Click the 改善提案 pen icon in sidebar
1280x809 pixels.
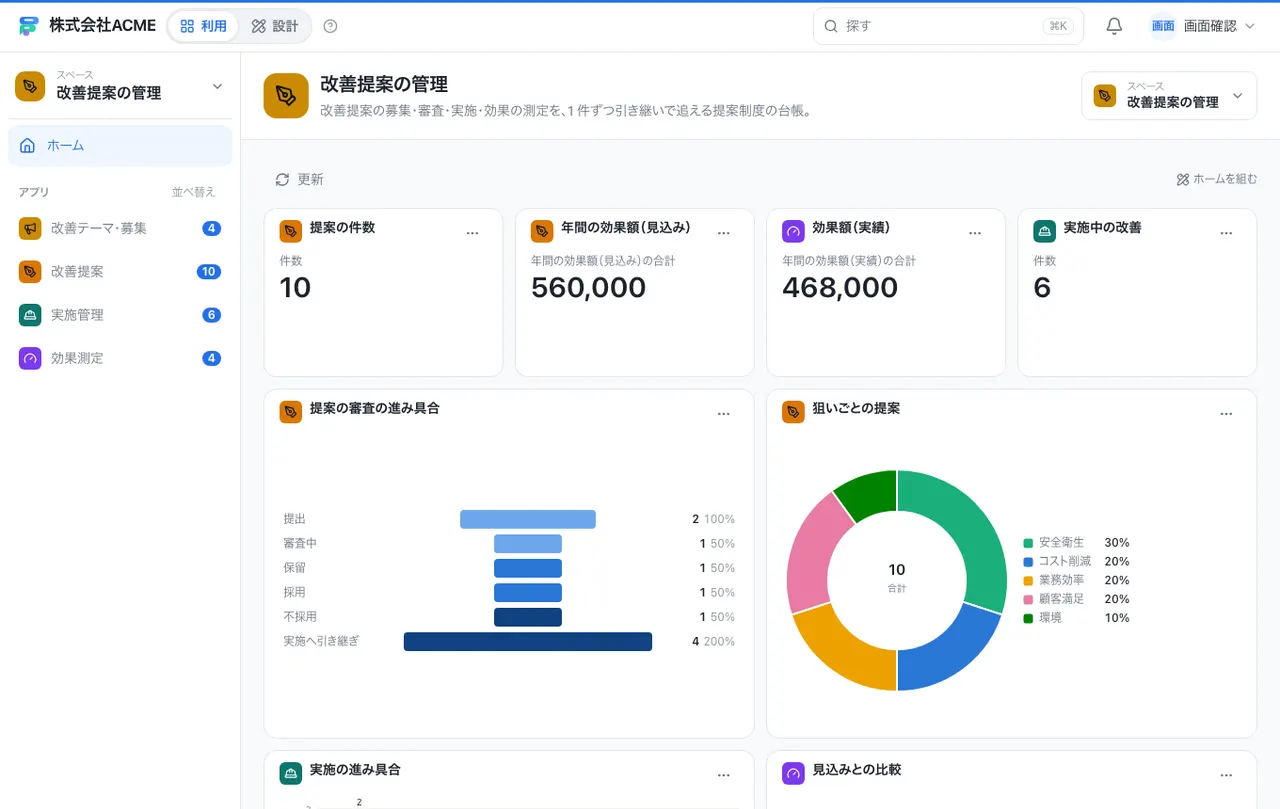[30, 271]
